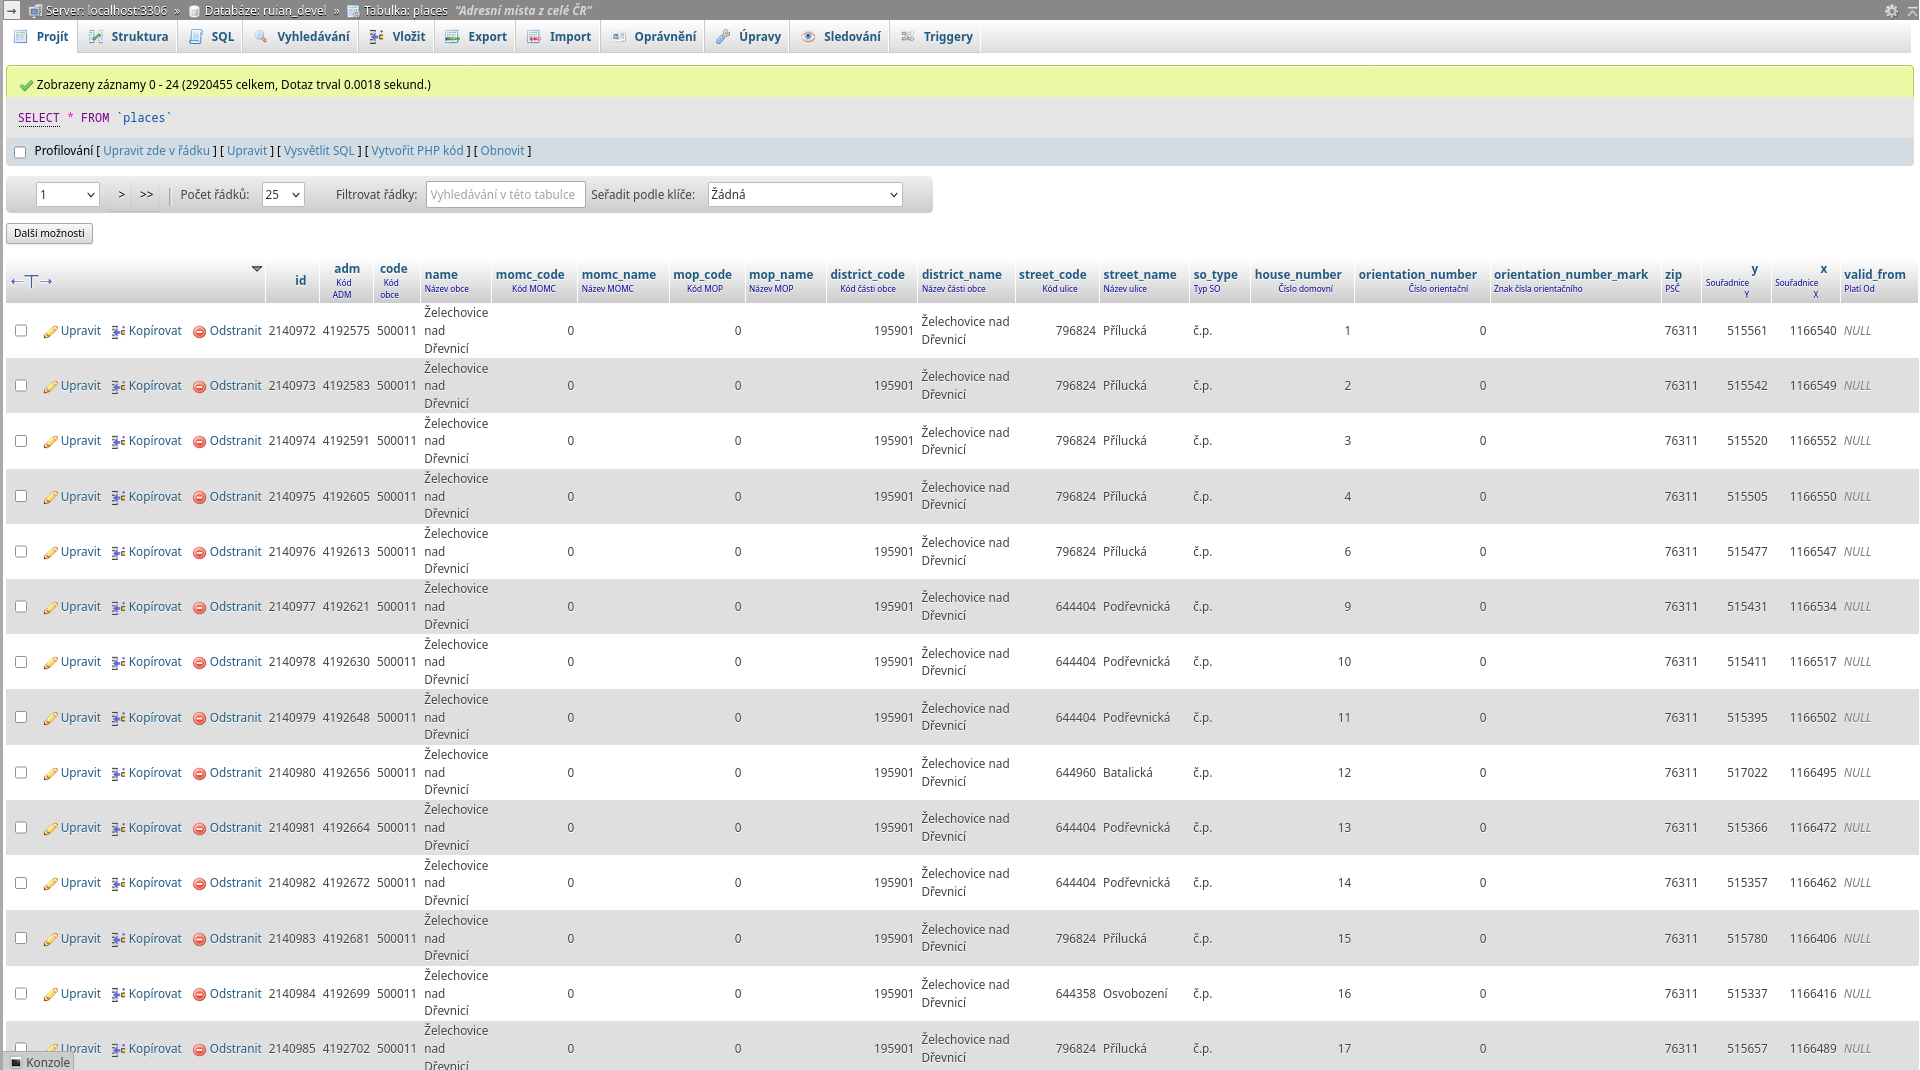Click the Vytvořit PHP kód link
The width and height of the screenshot is (1920, 1070).
[x=417, y=151]
